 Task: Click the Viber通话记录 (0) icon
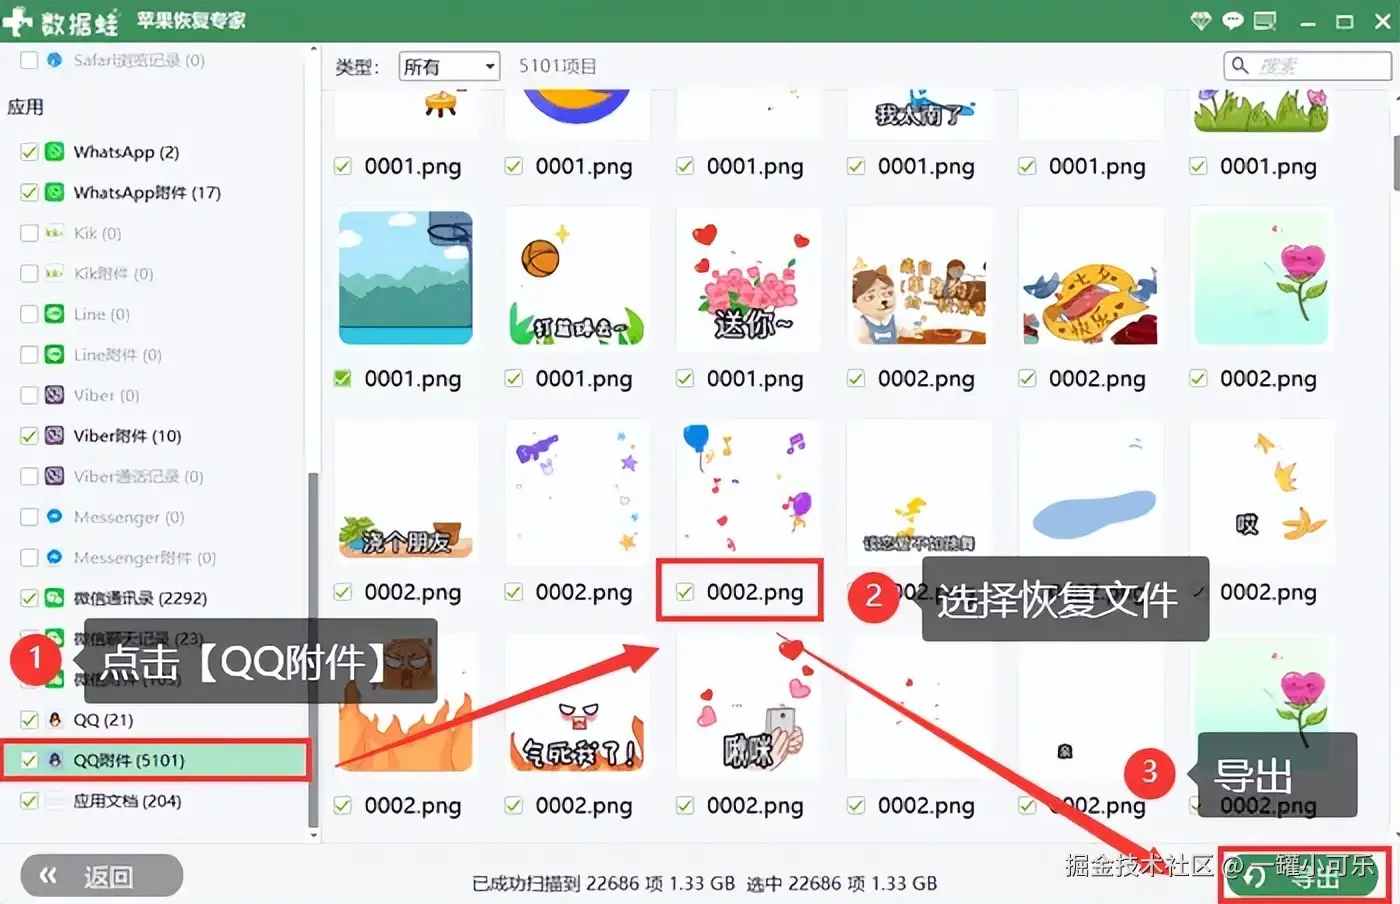55,476
